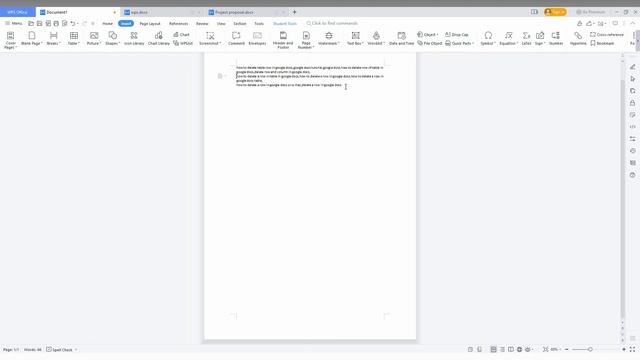The height and width of the screenshot is (360, 640).
Task: Switch to Web Layout view icon
Action: [x=519, y=349]
